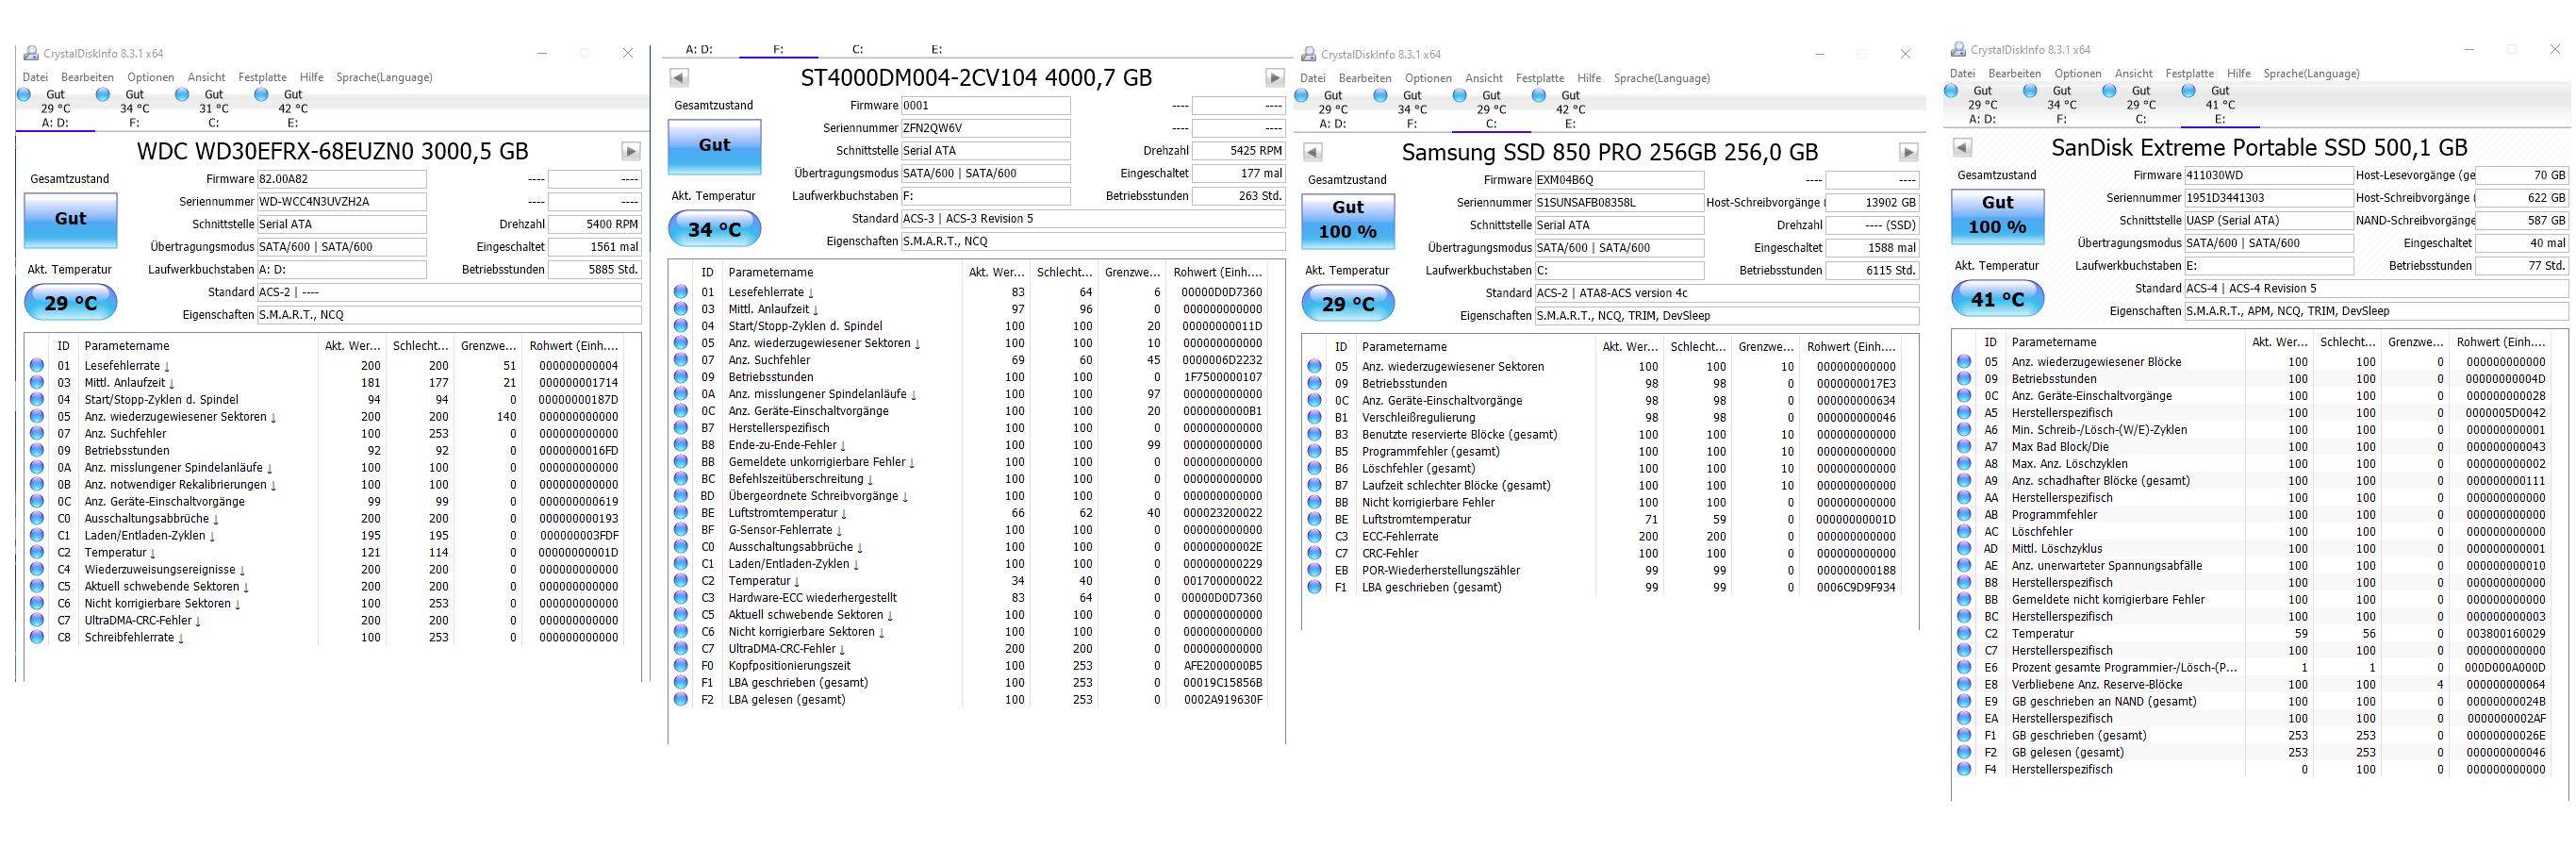Switch to A: D: tab in ST4000DM004 window
This screenshot has width=2576, height=864.
699,49
